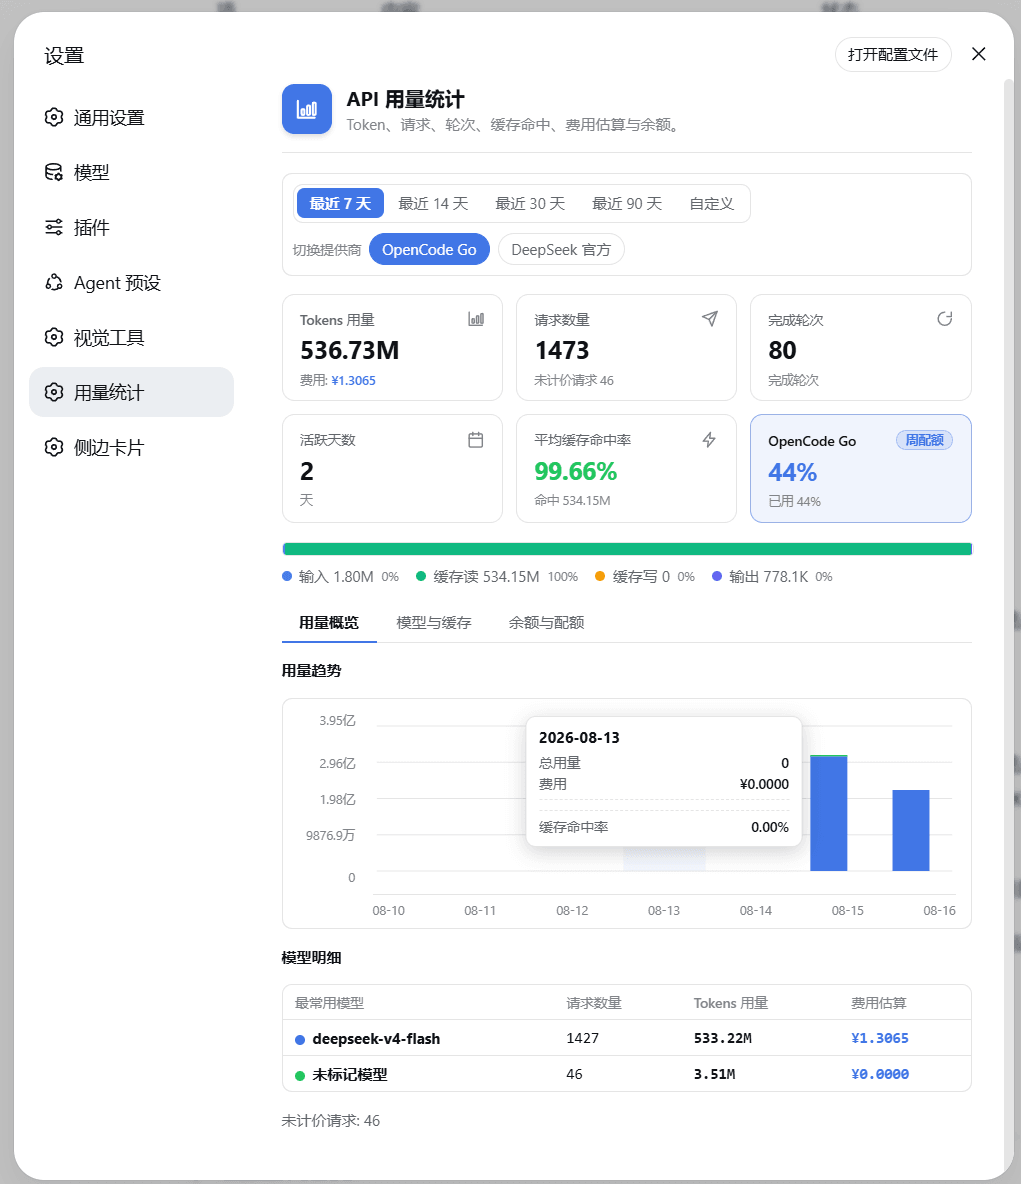The width and height of the screenshot is (1021, 1184).
Task: Click the 08-15 bar in usage chart
Action: click(828, 813)
